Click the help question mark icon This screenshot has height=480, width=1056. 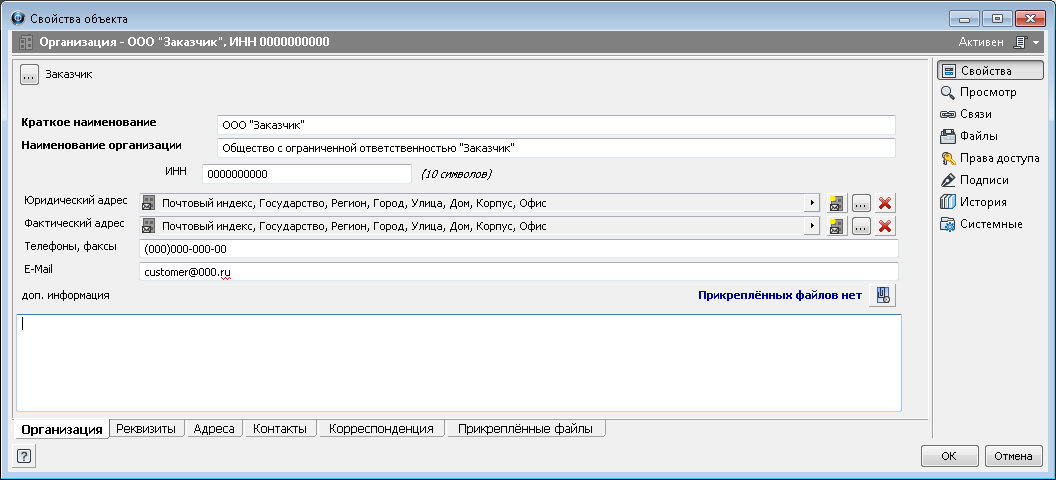tap(24, 456)
